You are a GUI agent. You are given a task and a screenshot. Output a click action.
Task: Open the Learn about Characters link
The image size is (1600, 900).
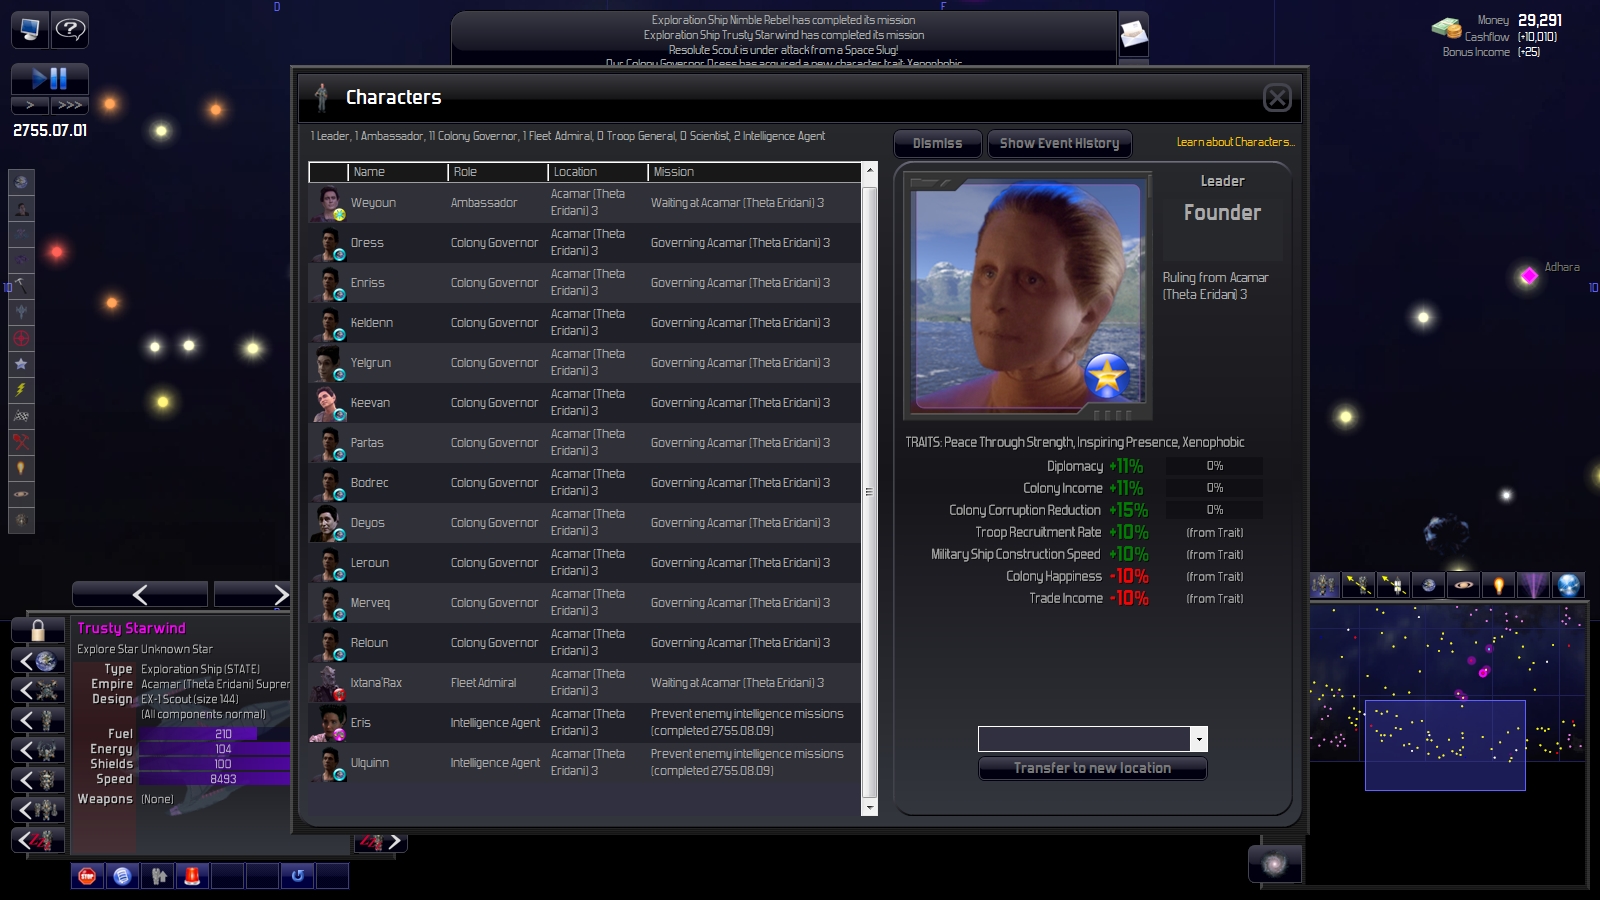click(x=1235, y=142)
